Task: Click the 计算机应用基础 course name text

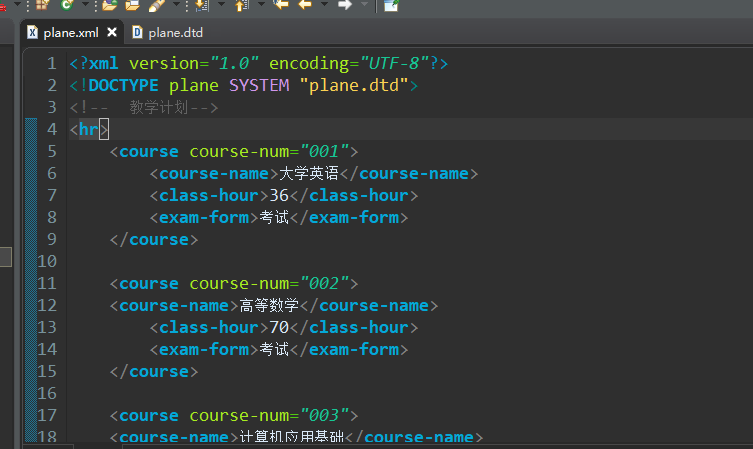Action: 291,437
